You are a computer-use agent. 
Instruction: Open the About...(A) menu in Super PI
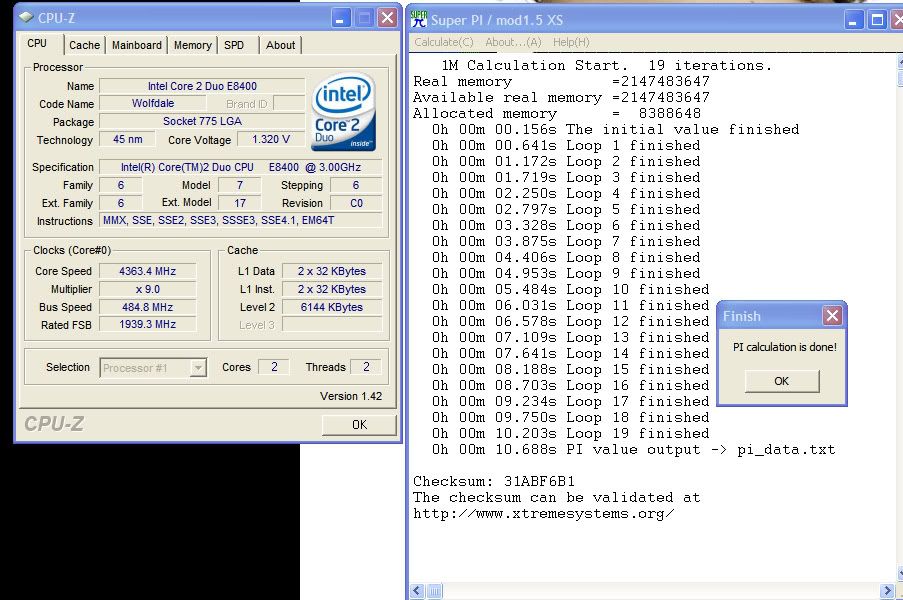513,42
